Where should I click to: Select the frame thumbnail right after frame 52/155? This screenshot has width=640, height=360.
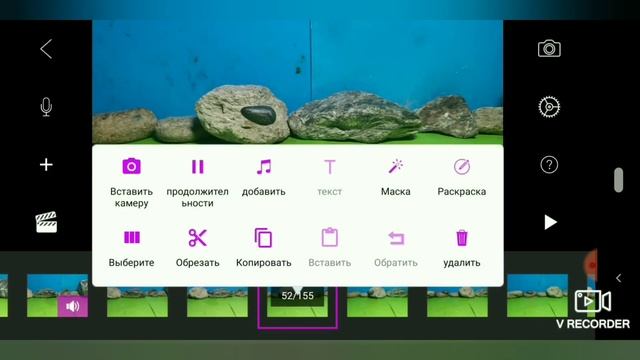pyautogui.click(x=377, y=302)
